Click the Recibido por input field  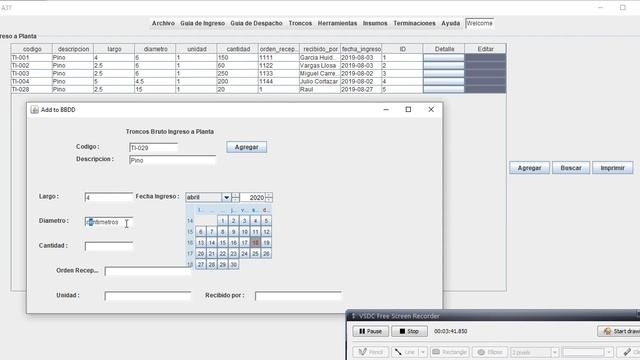click(298, 296)
